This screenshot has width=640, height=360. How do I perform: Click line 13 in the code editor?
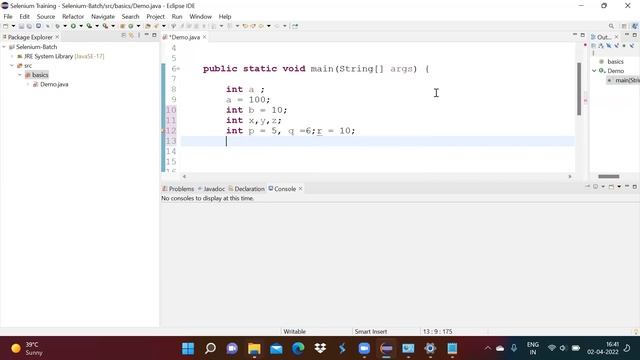pos(378,141)
